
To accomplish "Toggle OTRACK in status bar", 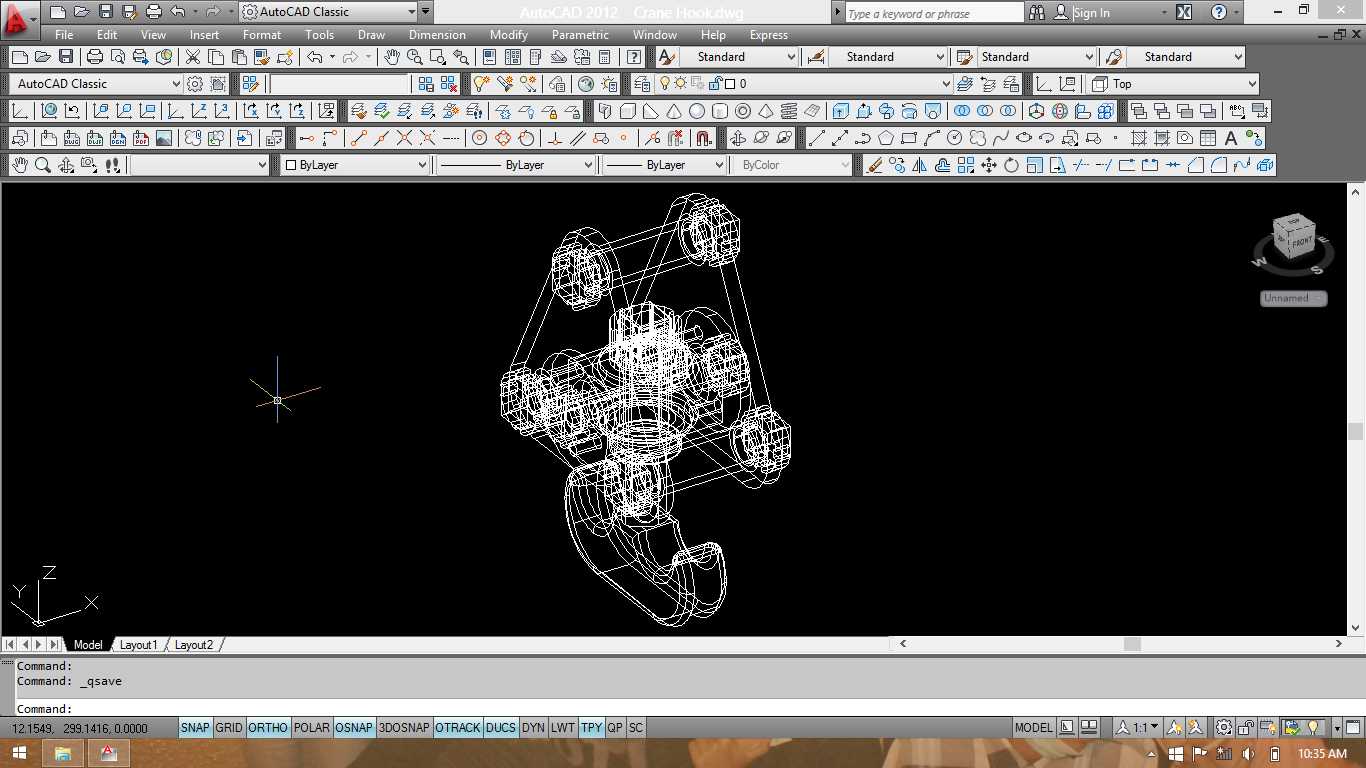I will pyautogui.click(x=458, y=728).
